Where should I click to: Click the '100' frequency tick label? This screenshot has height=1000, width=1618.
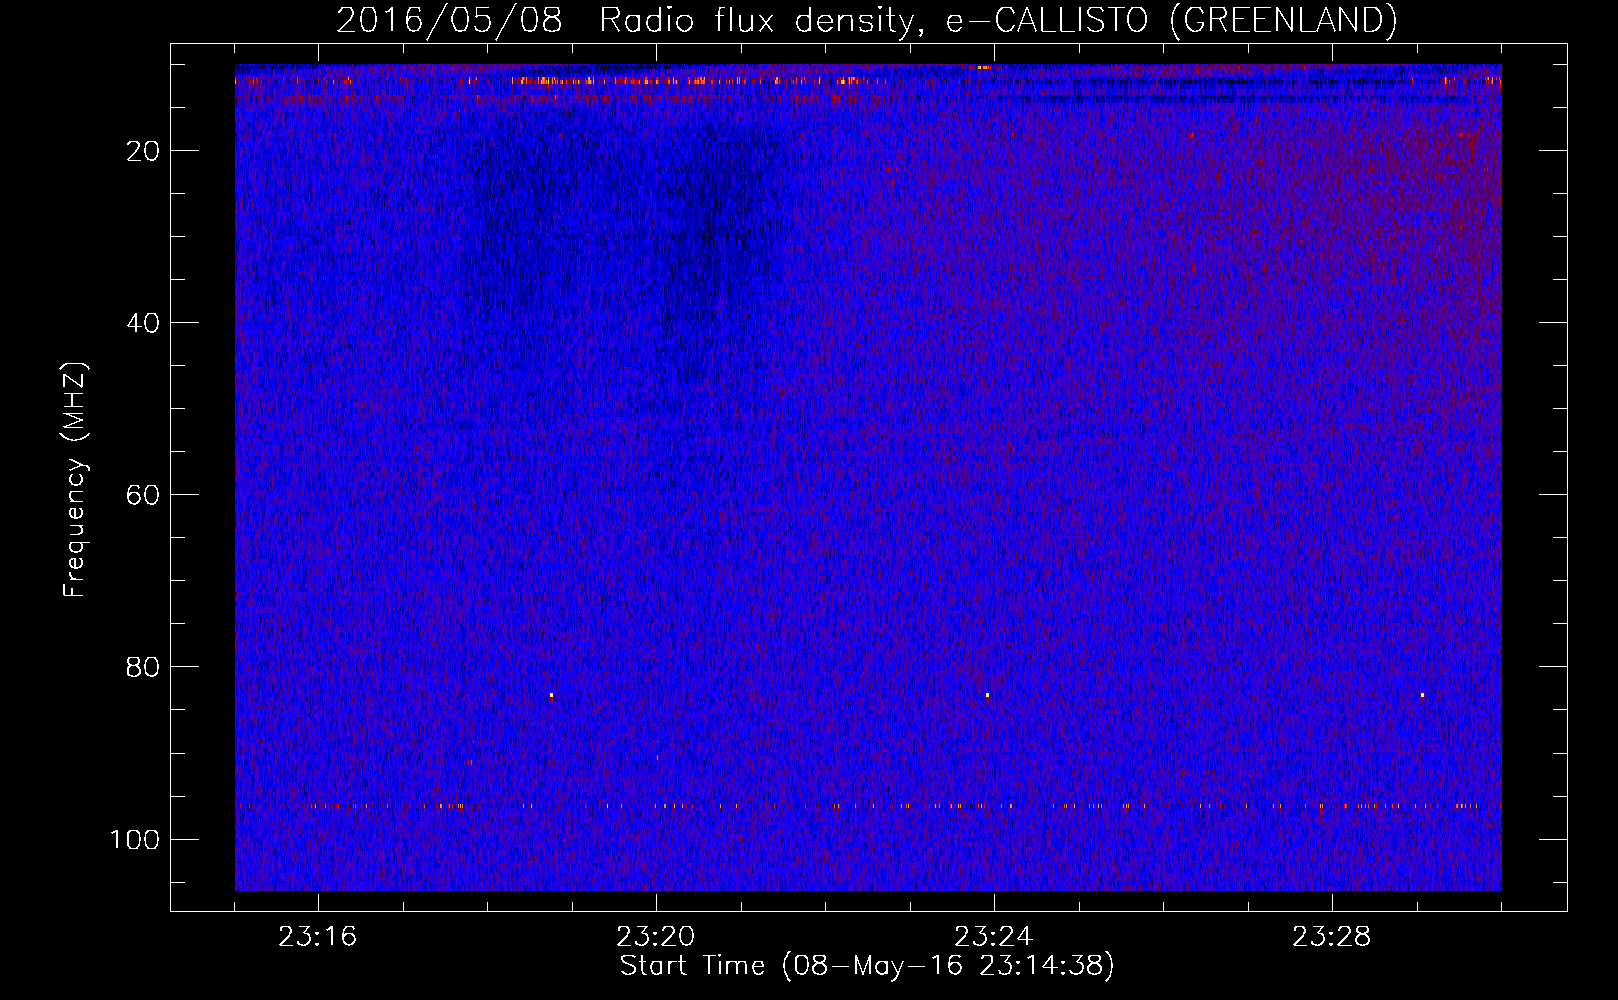tap(135, 839)
